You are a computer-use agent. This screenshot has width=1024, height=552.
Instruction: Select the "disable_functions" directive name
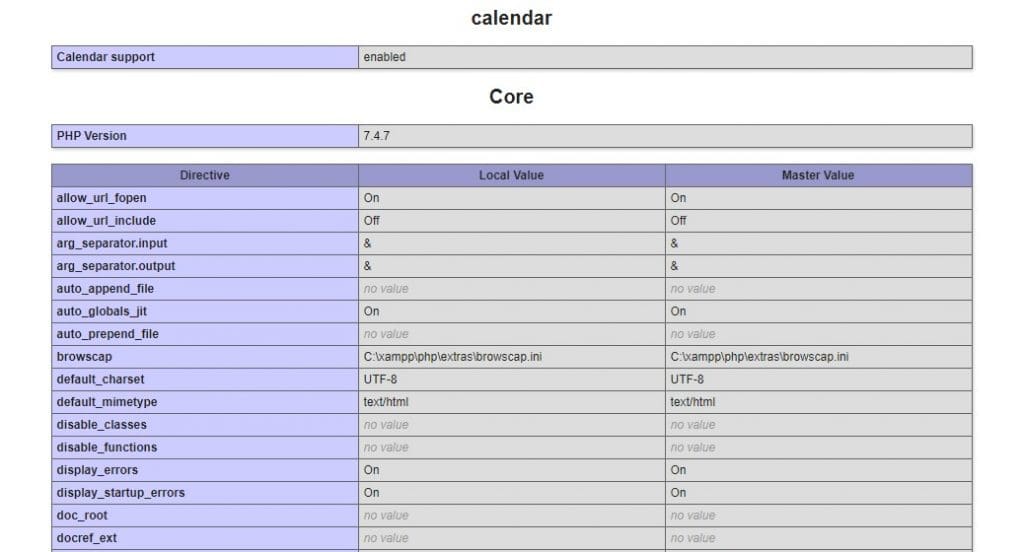(107, 447)
